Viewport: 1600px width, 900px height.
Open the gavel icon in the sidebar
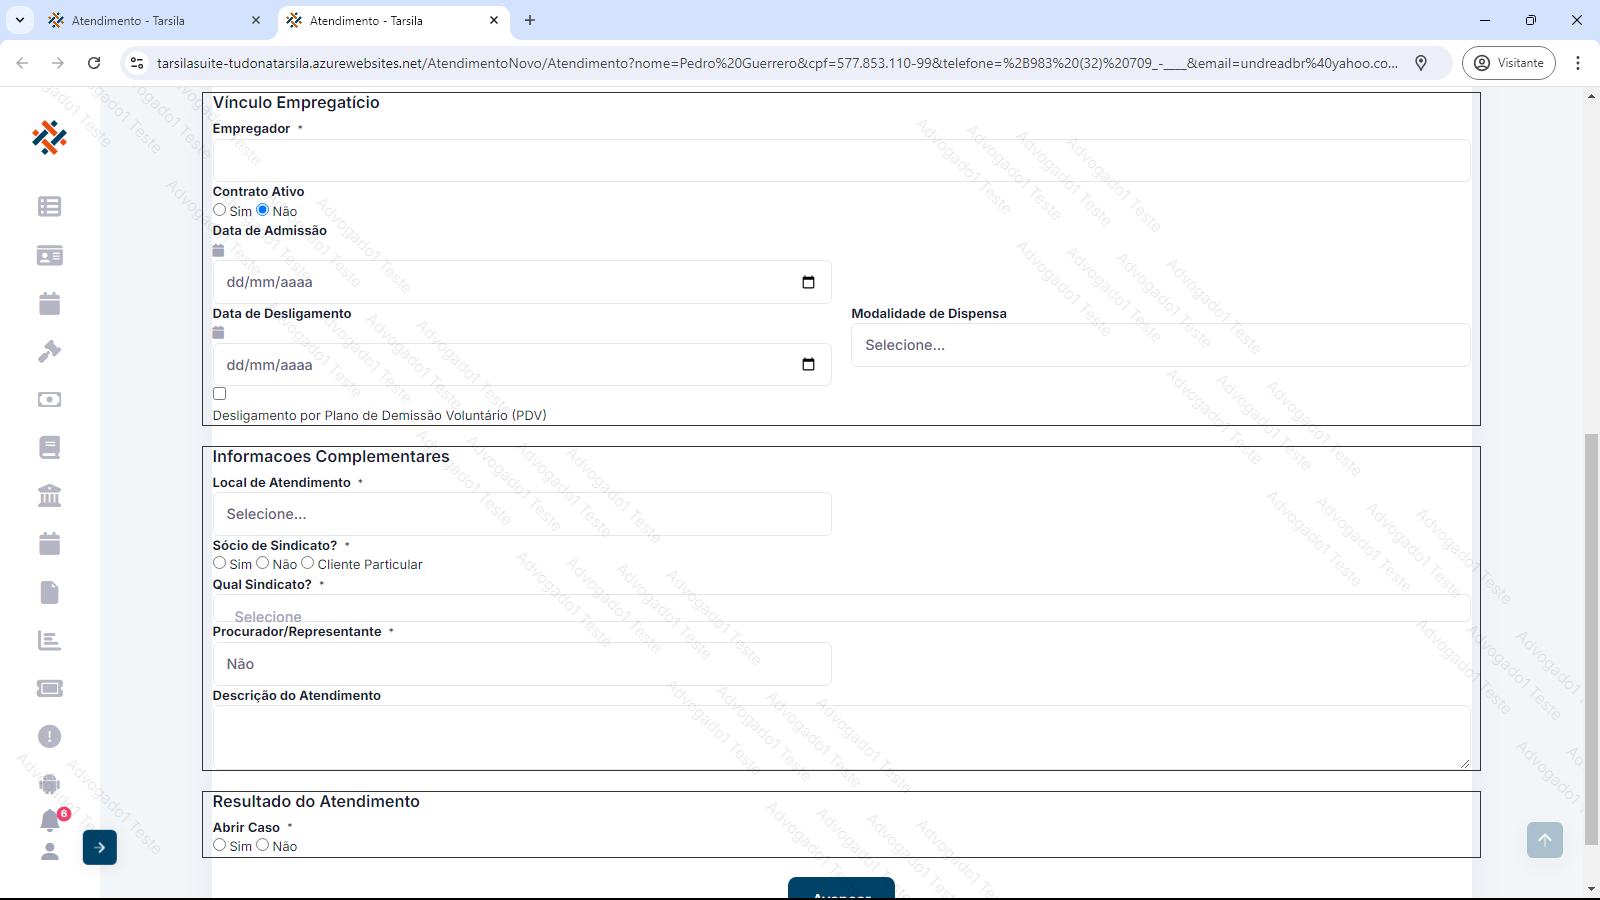click(49, 351)
